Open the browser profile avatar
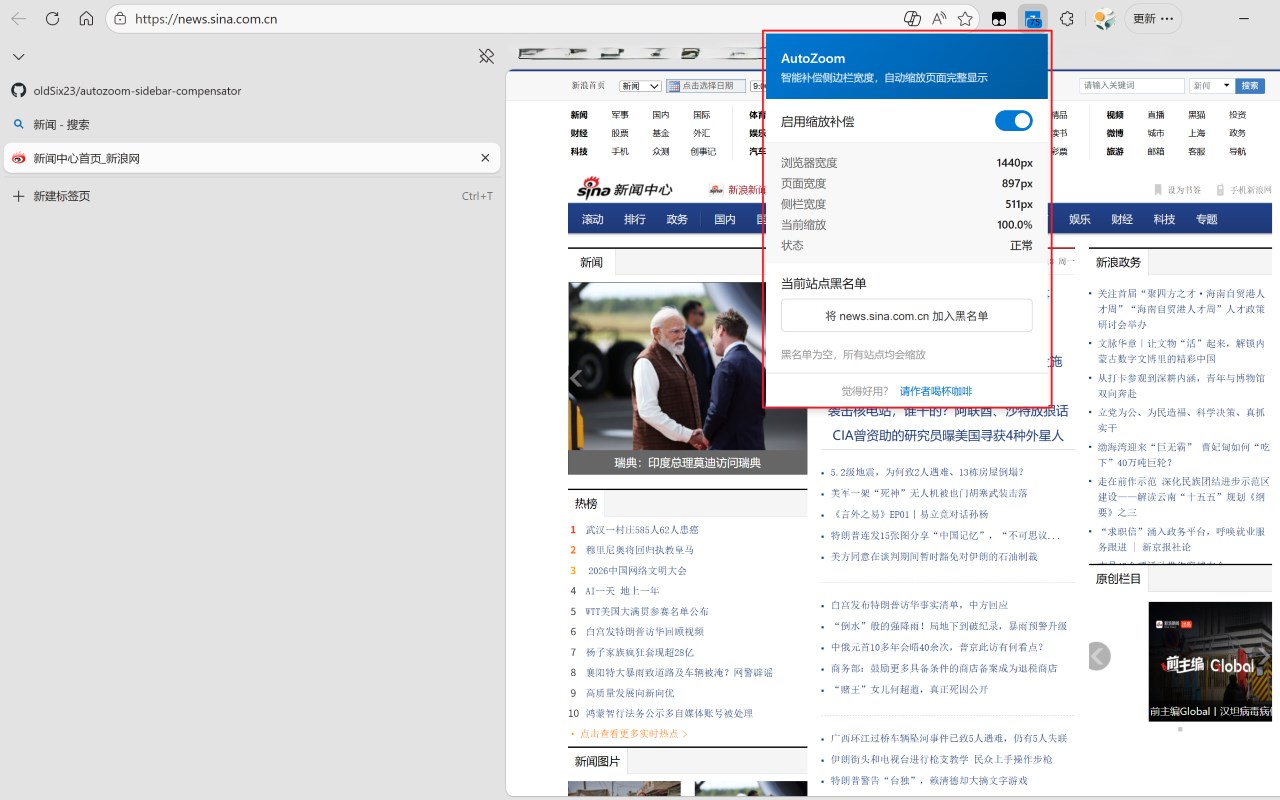Viewport: 1280px width, 800px height. point(1104,19)
